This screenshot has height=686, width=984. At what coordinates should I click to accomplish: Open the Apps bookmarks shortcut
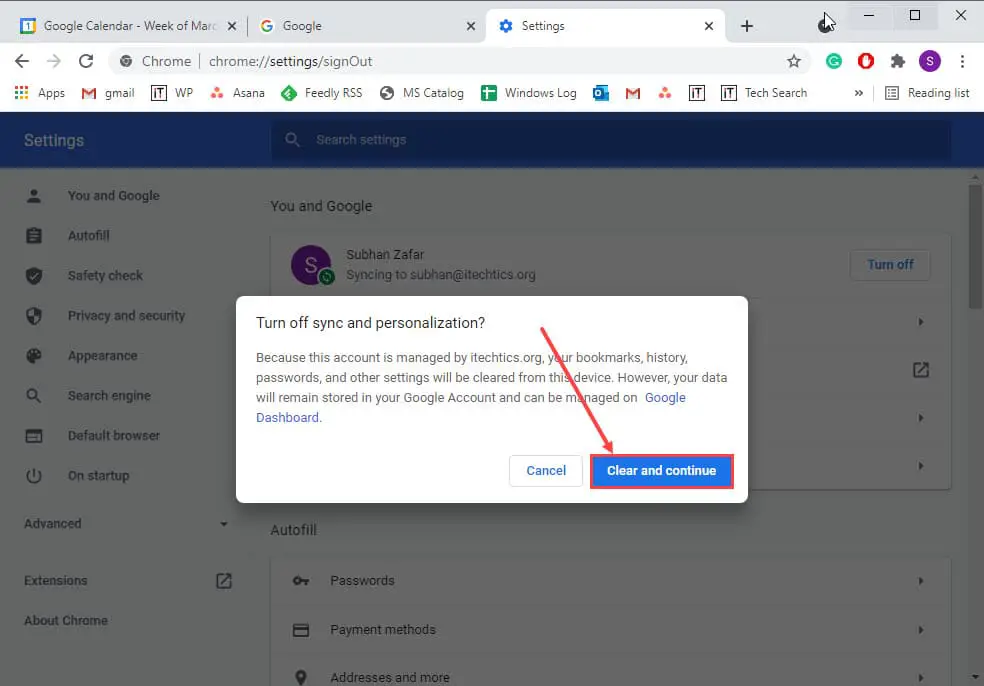click(x=40, y=93)
